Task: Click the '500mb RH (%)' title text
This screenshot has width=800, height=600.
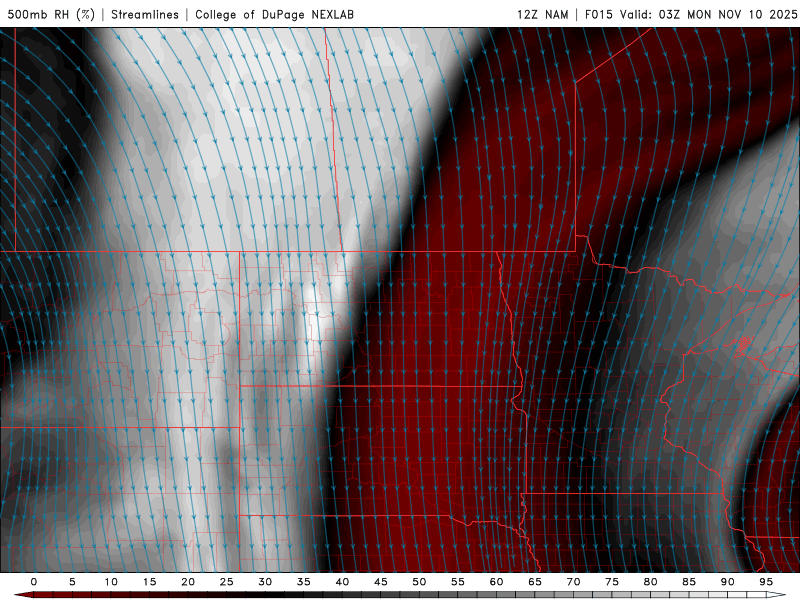Action: pyautogui.click(x=51, y=14)
